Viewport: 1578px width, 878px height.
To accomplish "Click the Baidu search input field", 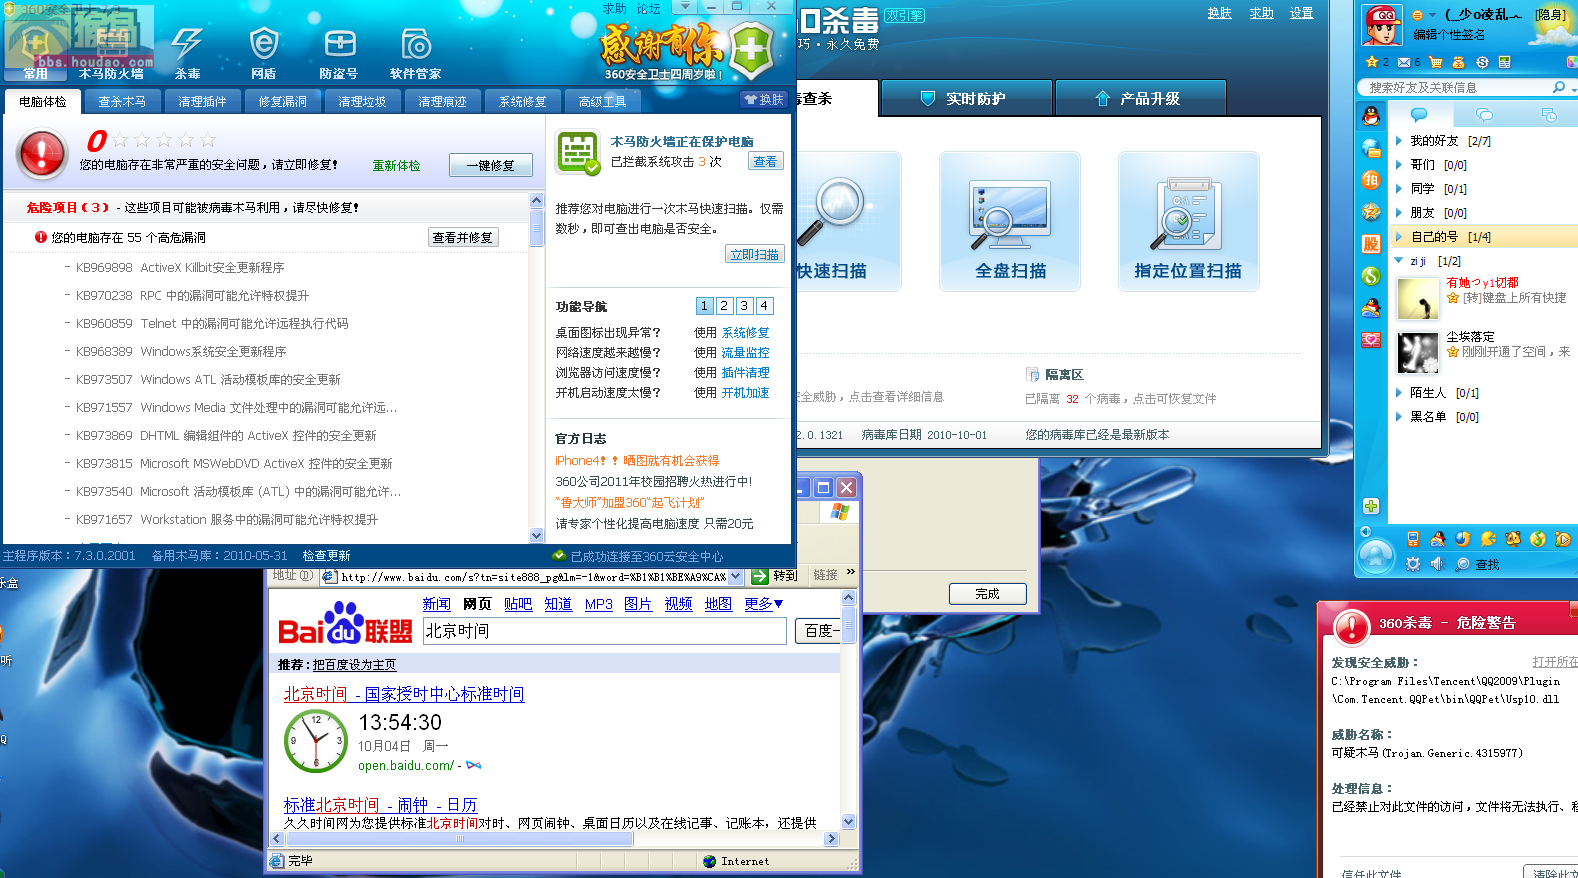I will 606,631.
